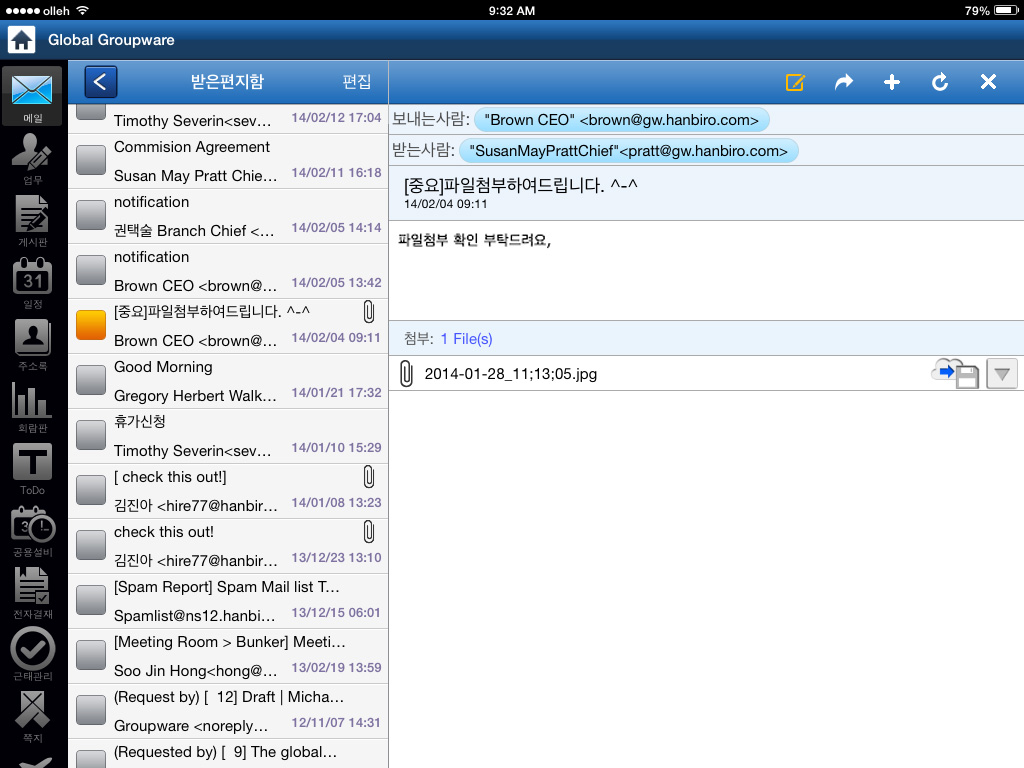Open the 1 File(s) attachment link
The image size is (1024, 768).
466,339
